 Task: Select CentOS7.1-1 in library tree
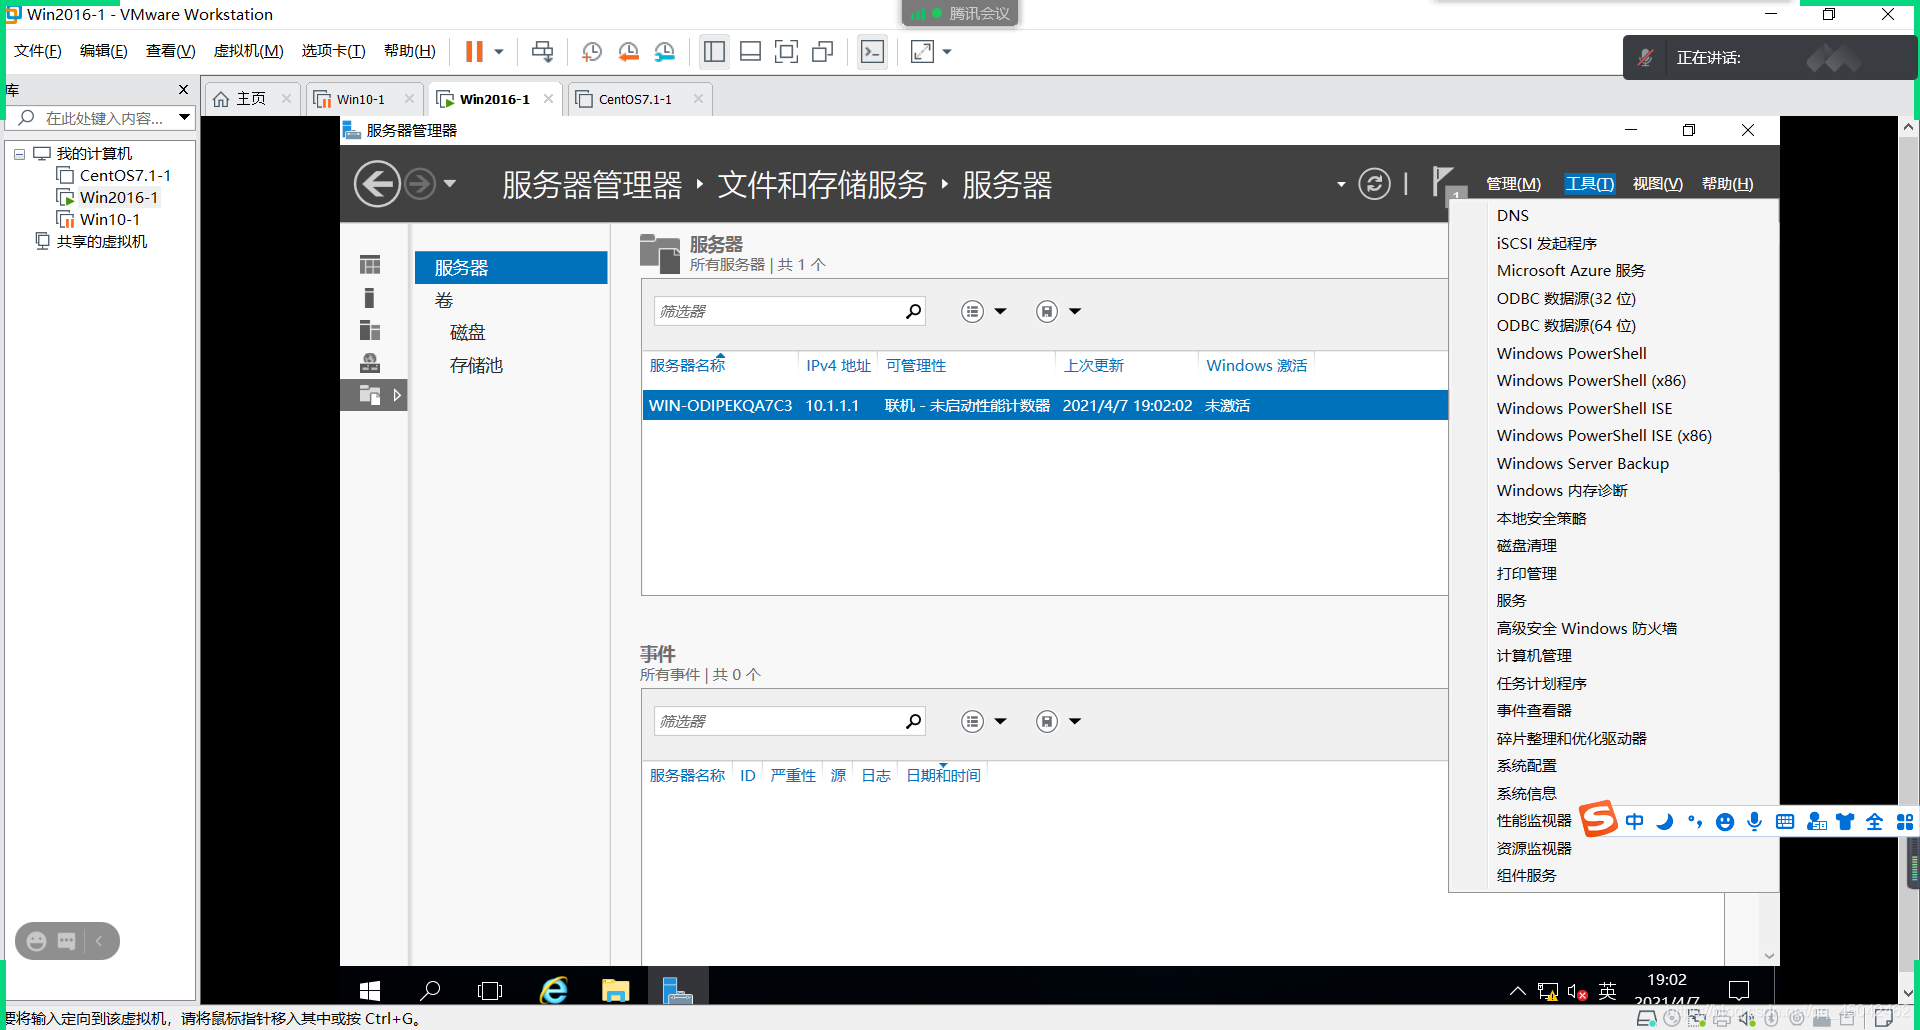coord(125,175)
